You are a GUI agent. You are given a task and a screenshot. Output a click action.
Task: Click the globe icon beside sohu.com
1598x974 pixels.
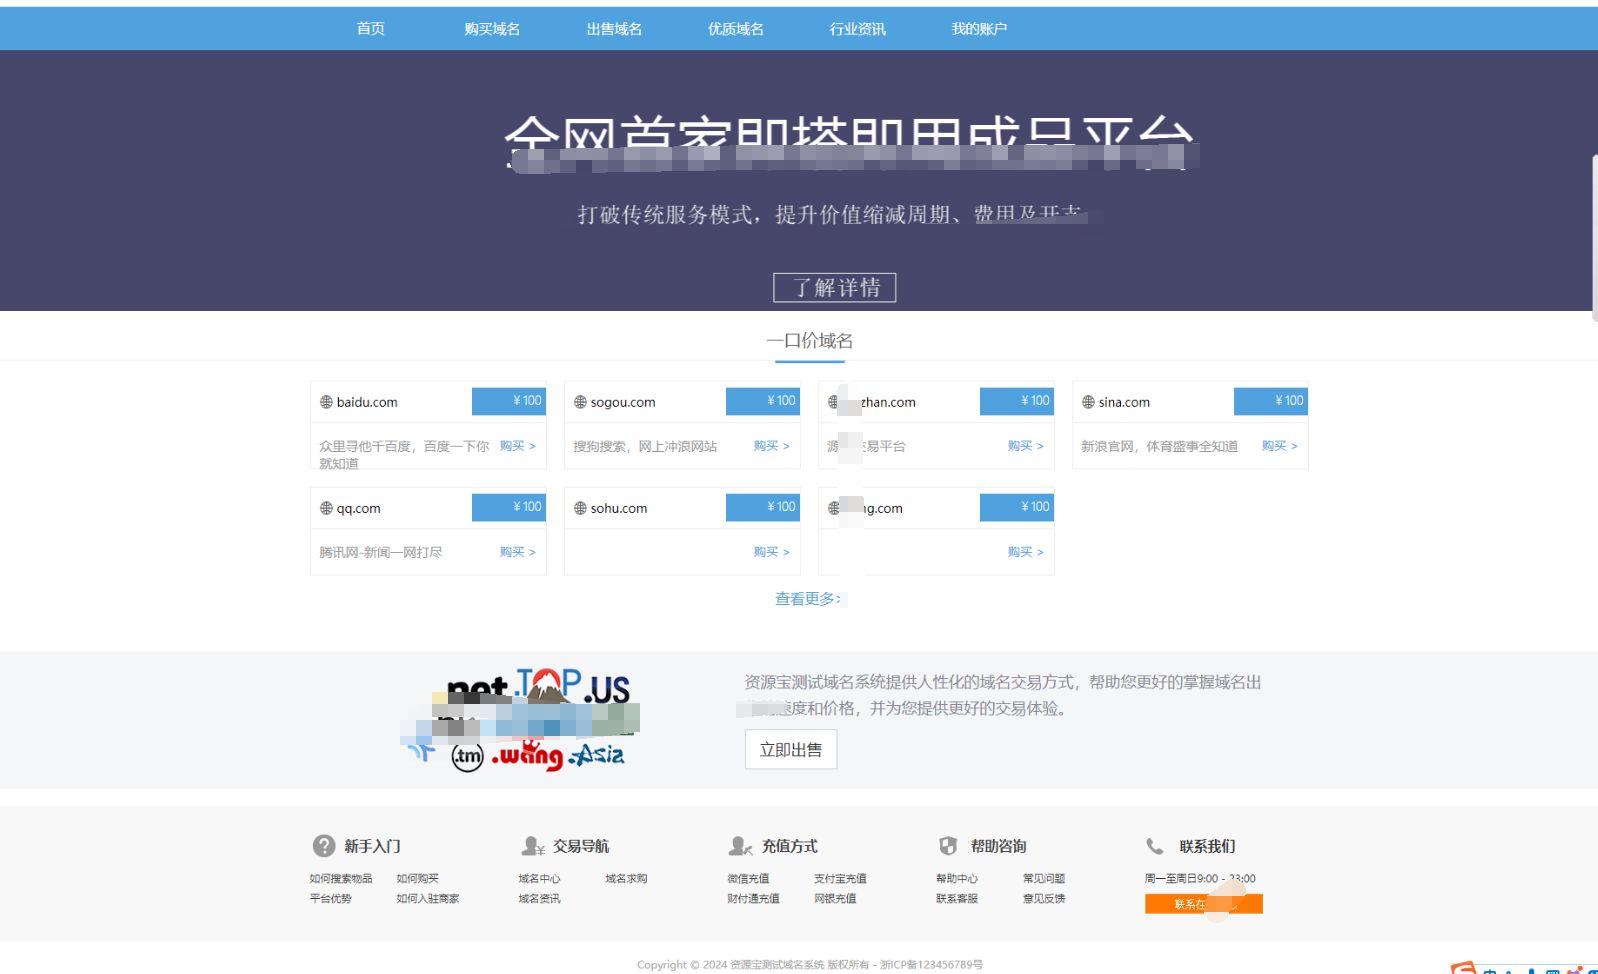pos(580,508)
